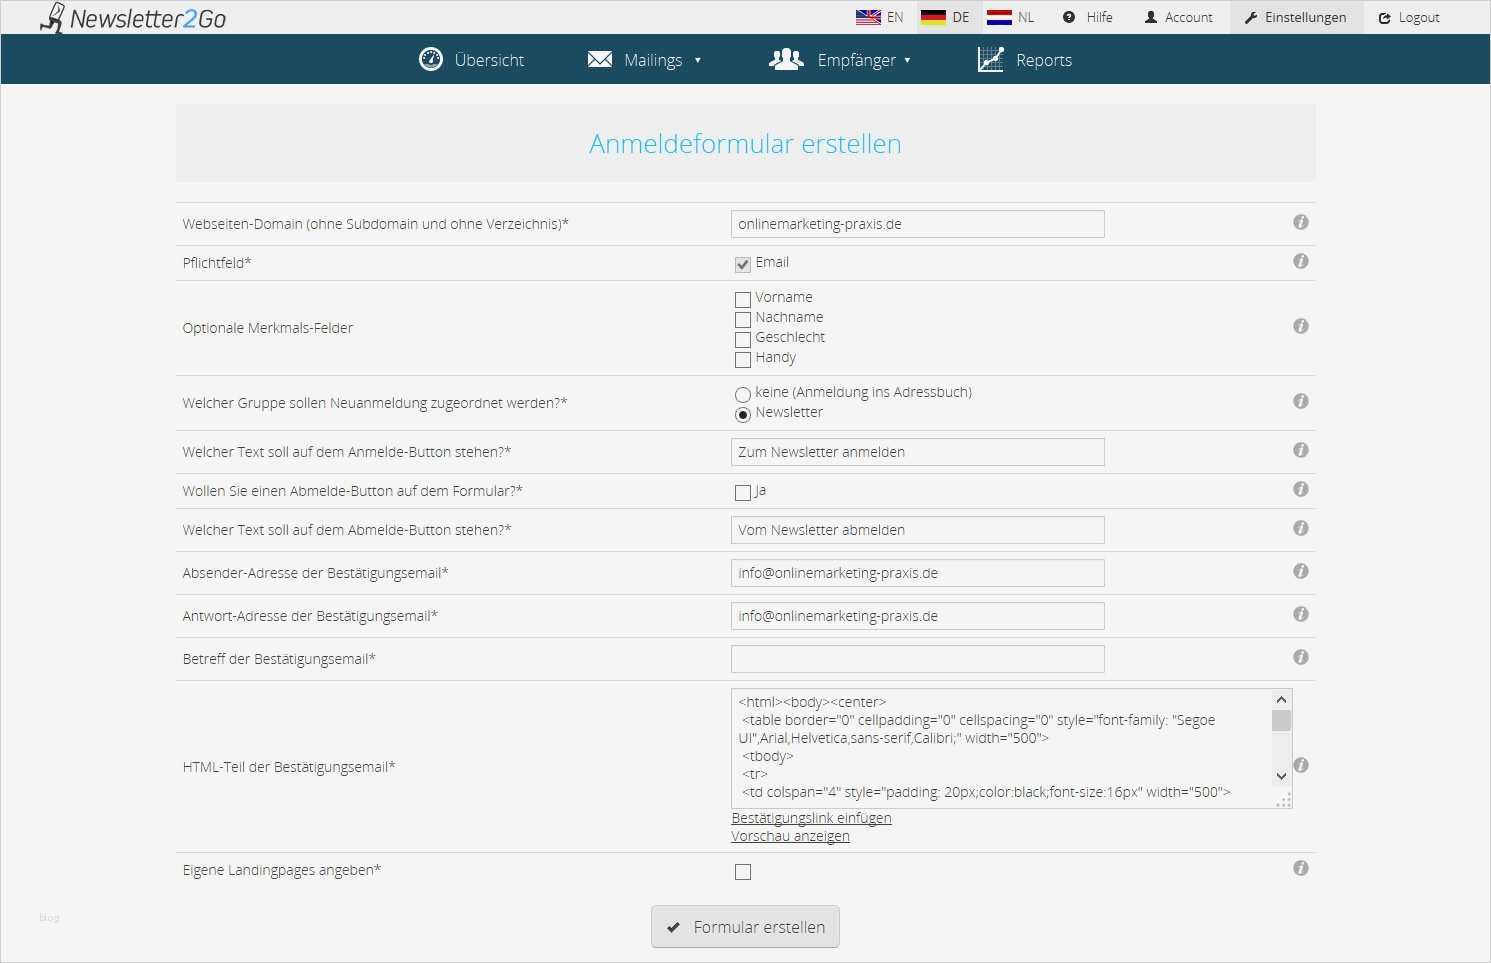The height and width of the screenshot is (963, 1491).
Task: Click the Betreff der Bestätigungsemail input field
Action: pos(917,658)
